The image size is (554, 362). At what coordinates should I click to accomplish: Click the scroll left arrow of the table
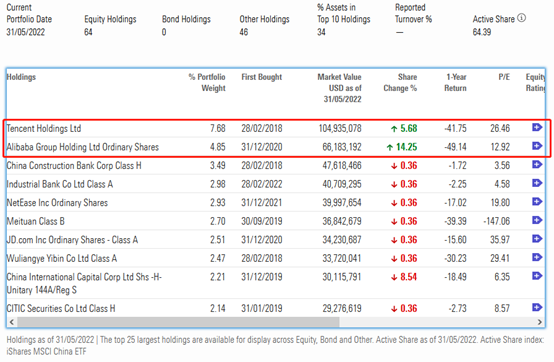(12, 322)
